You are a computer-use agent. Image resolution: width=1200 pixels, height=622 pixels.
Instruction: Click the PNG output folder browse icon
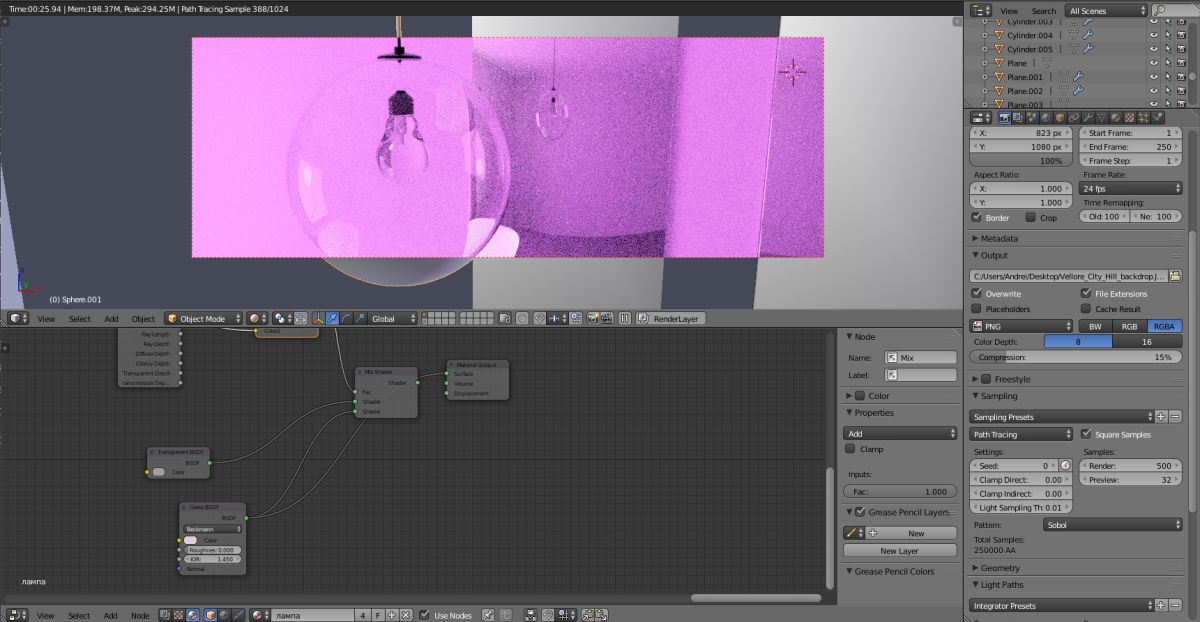(1175, 275)
